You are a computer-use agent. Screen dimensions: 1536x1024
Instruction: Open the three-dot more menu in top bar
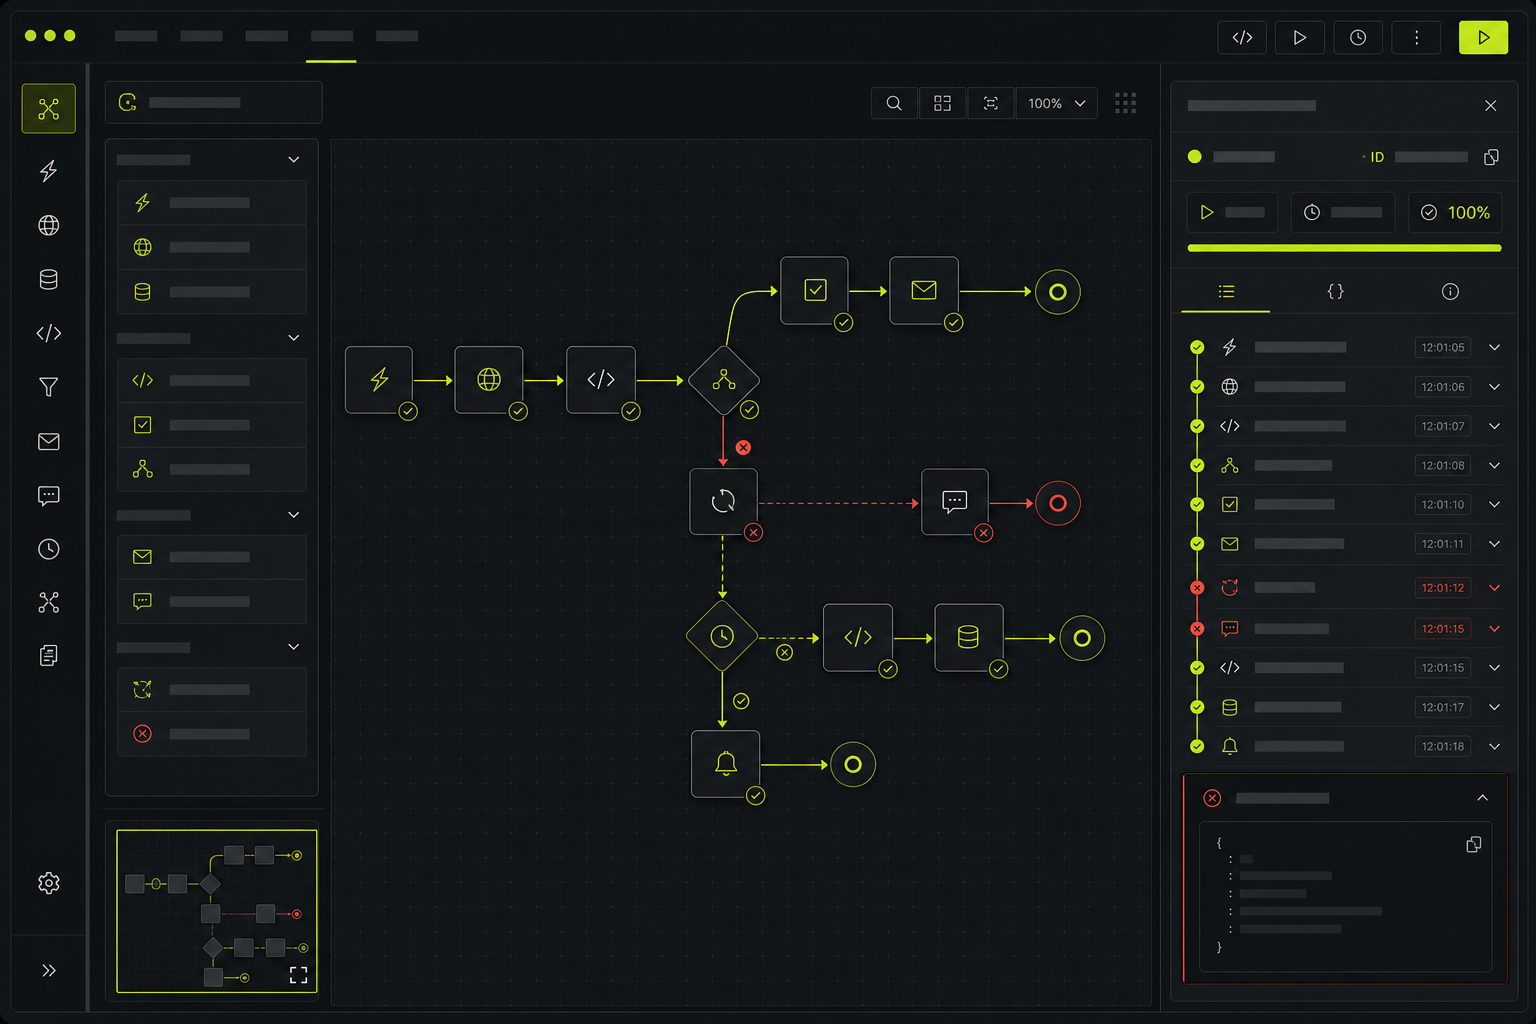pyautogui.click(x=1416, y=37)
